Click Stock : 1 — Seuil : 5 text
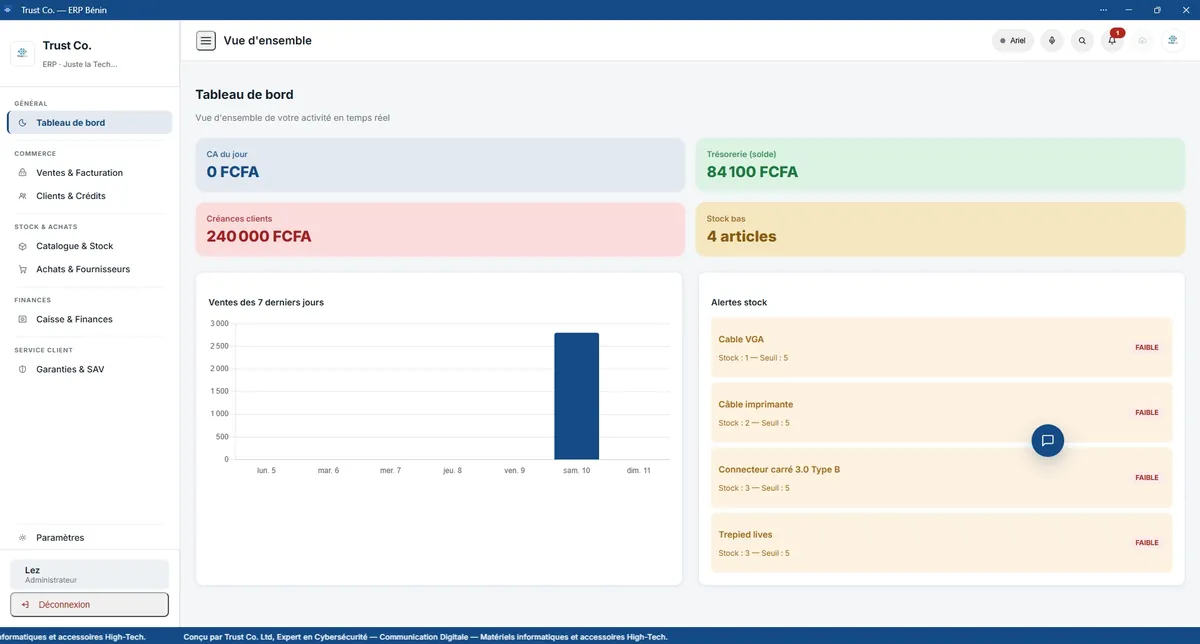 (753, 358)
